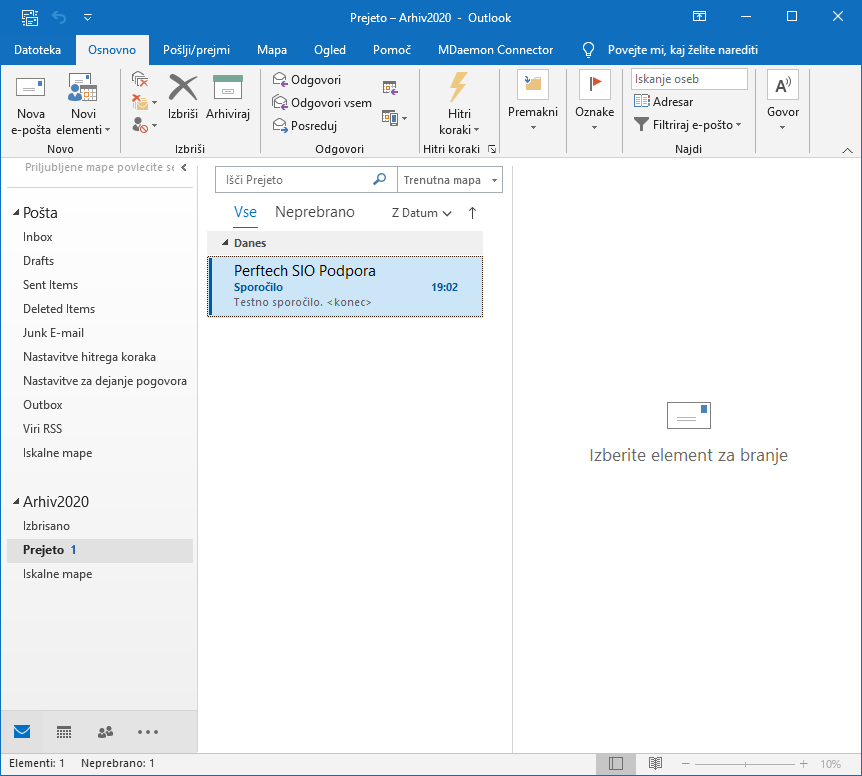Switch to Pošlji/prejmi tab
Viewport: 862px width, 776px height.
(x=196, y=50)
